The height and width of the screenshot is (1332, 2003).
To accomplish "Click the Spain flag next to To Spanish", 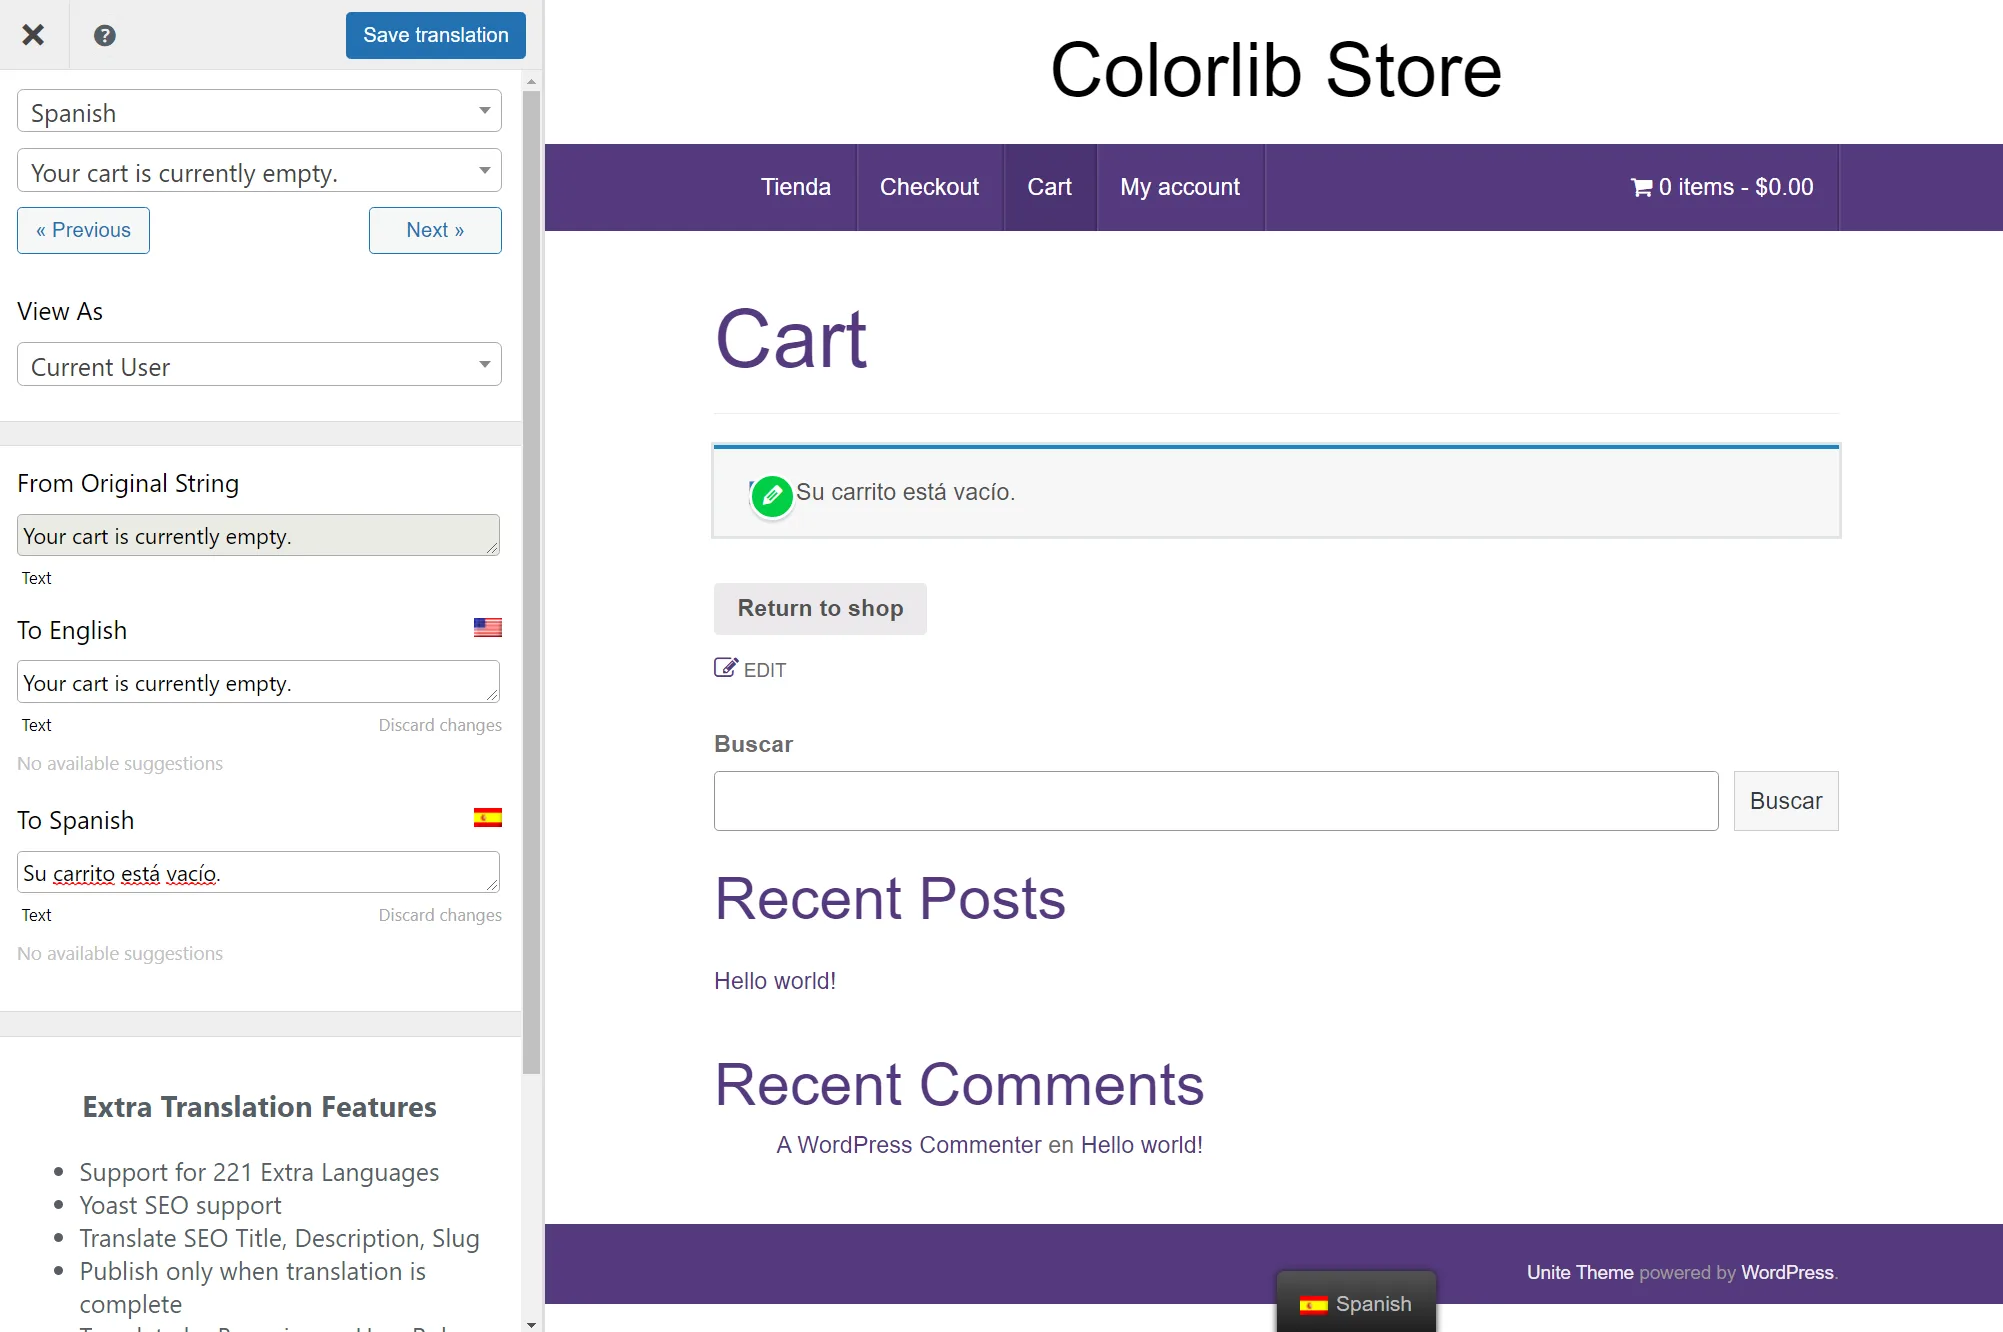I will (x=488, y=817).
